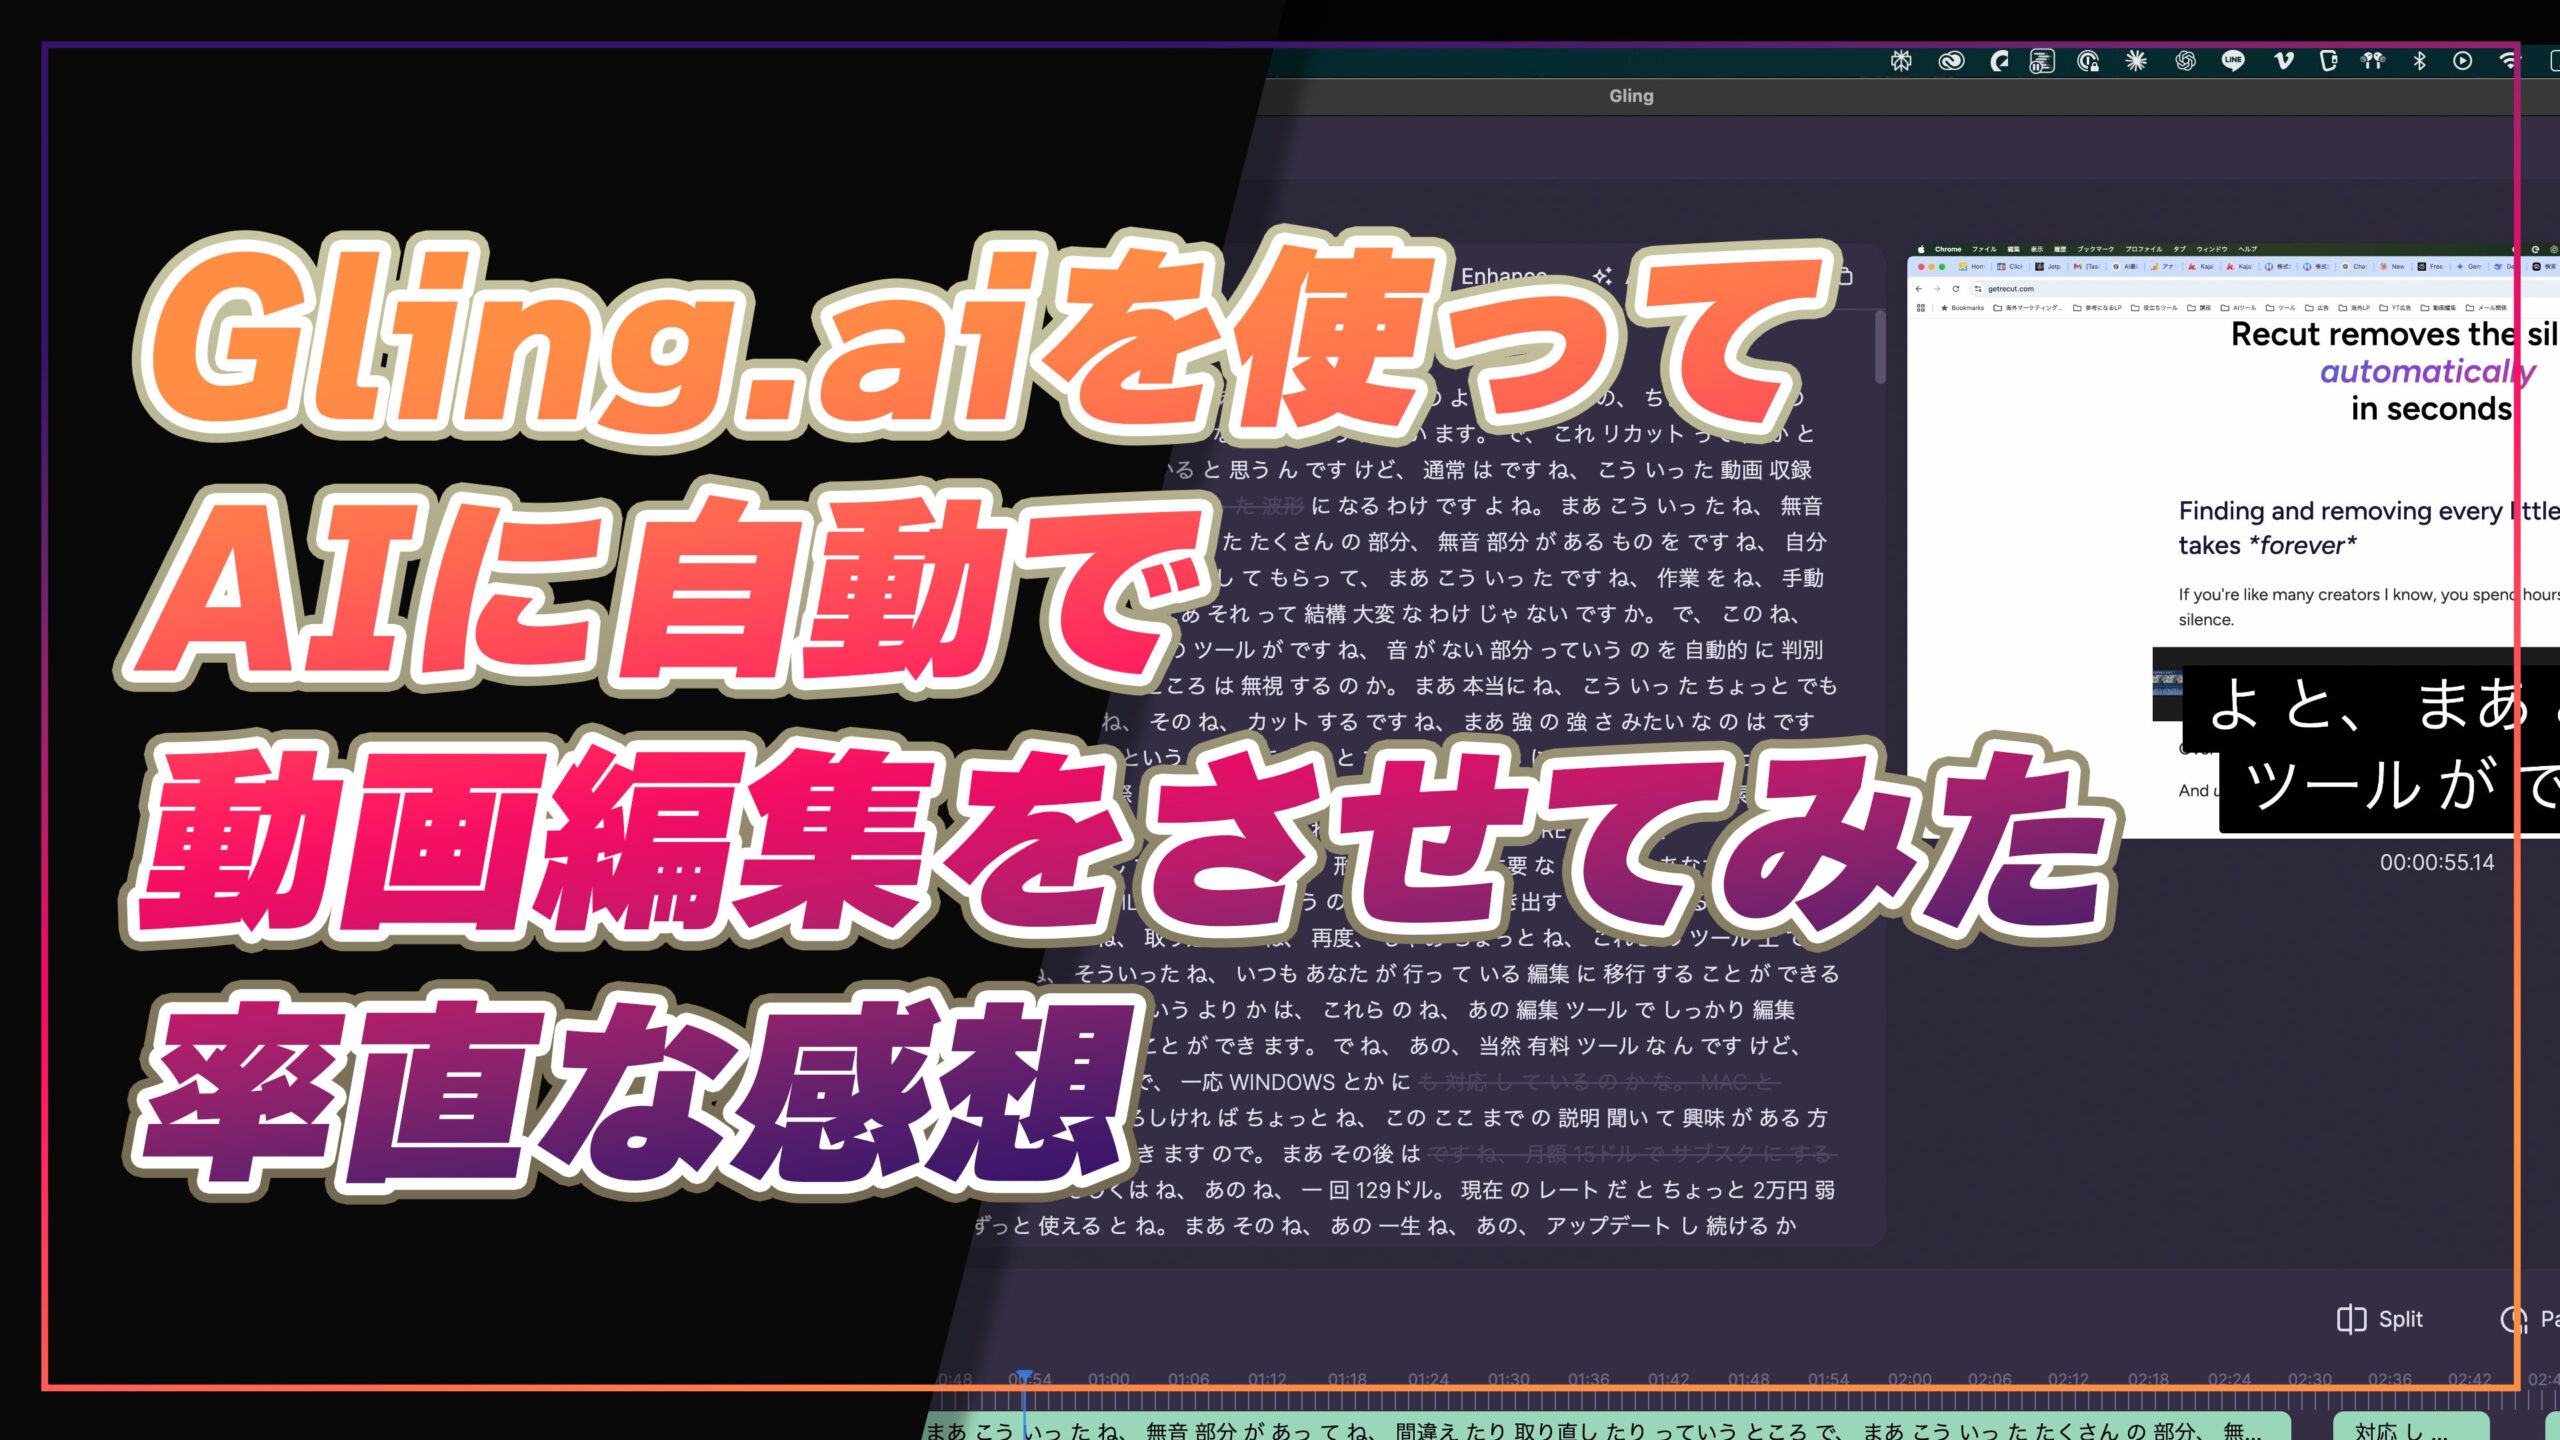Click the Wi-Fi icon in the menu bar

tap(2509, 62)
